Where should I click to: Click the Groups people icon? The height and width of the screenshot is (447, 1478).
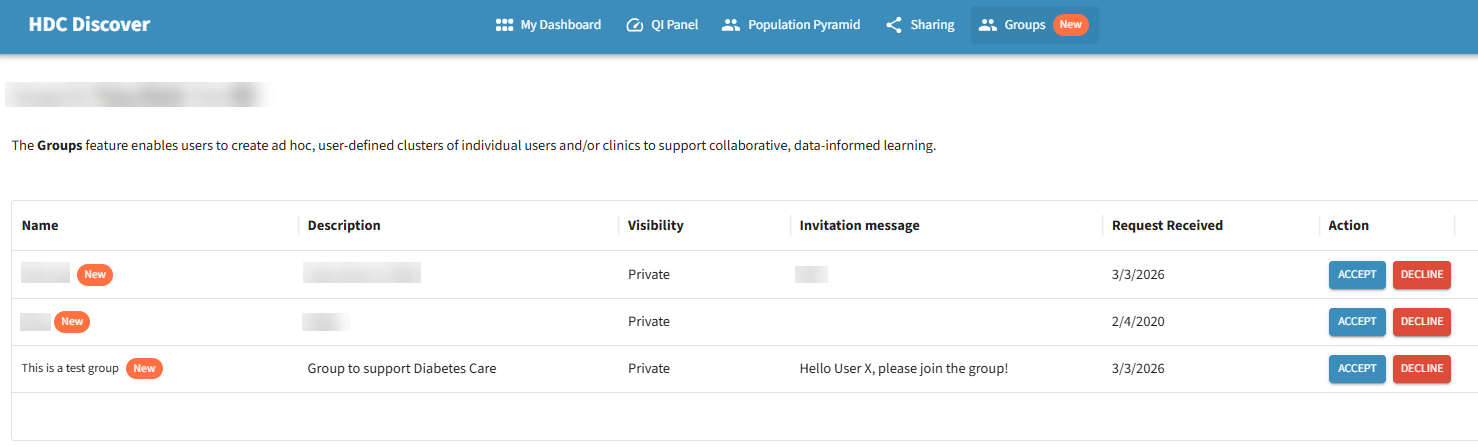coord(988,25)
